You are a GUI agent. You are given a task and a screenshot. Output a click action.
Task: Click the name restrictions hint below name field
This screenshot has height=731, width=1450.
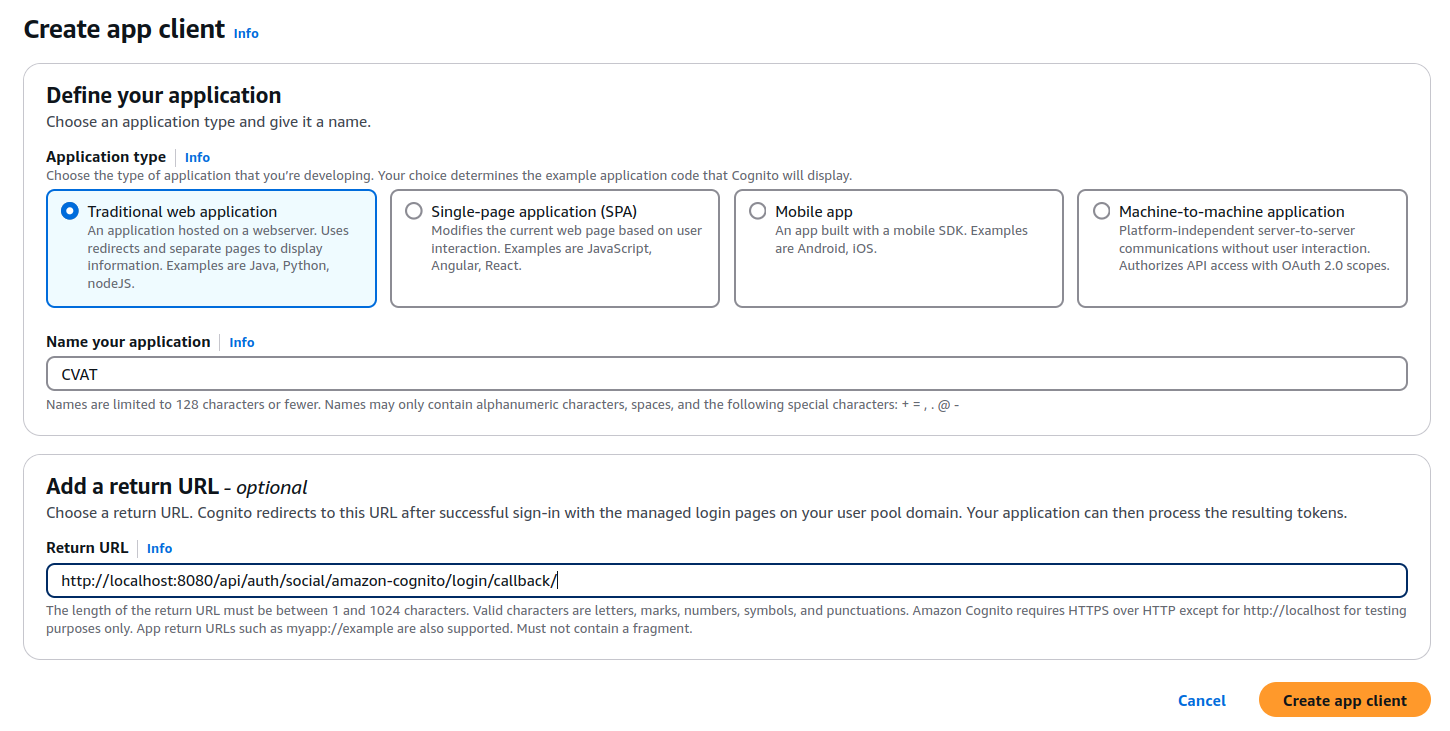(x=502, y=405)
